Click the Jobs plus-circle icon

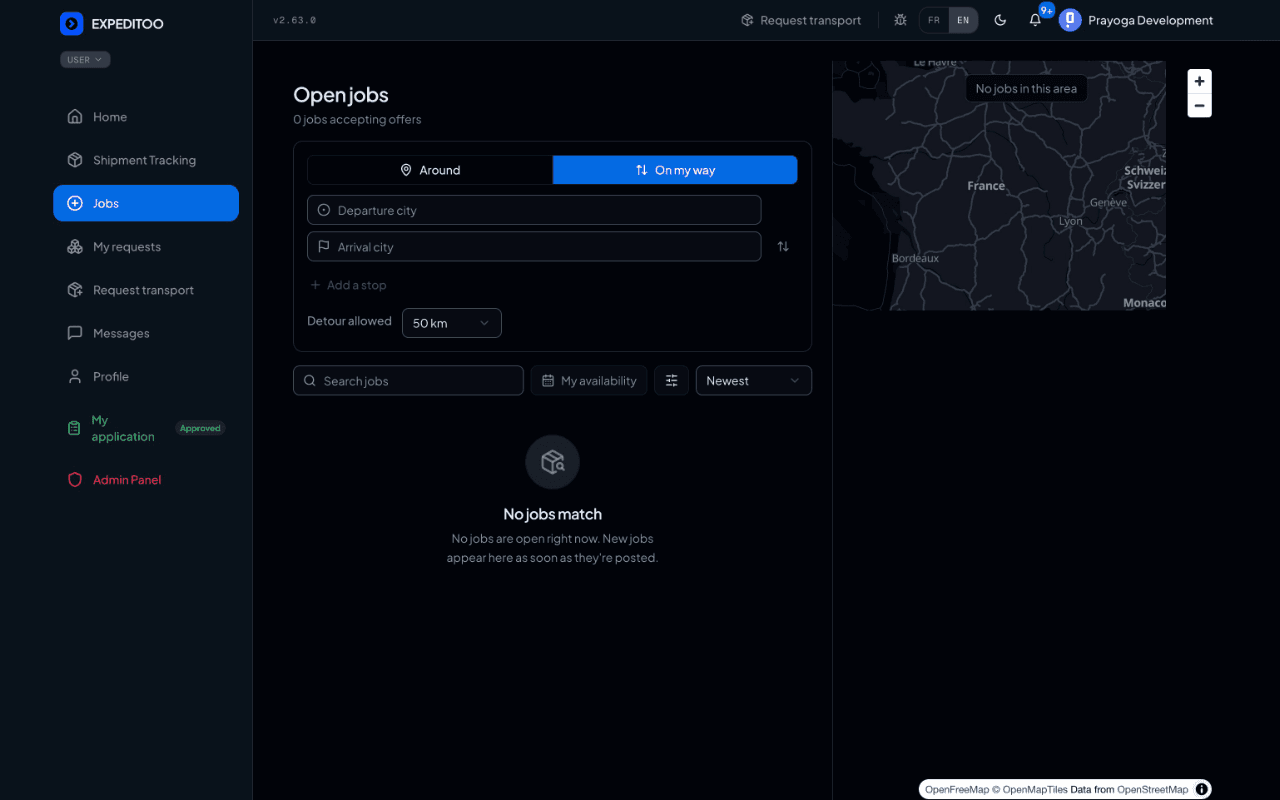tap(75, 203)
